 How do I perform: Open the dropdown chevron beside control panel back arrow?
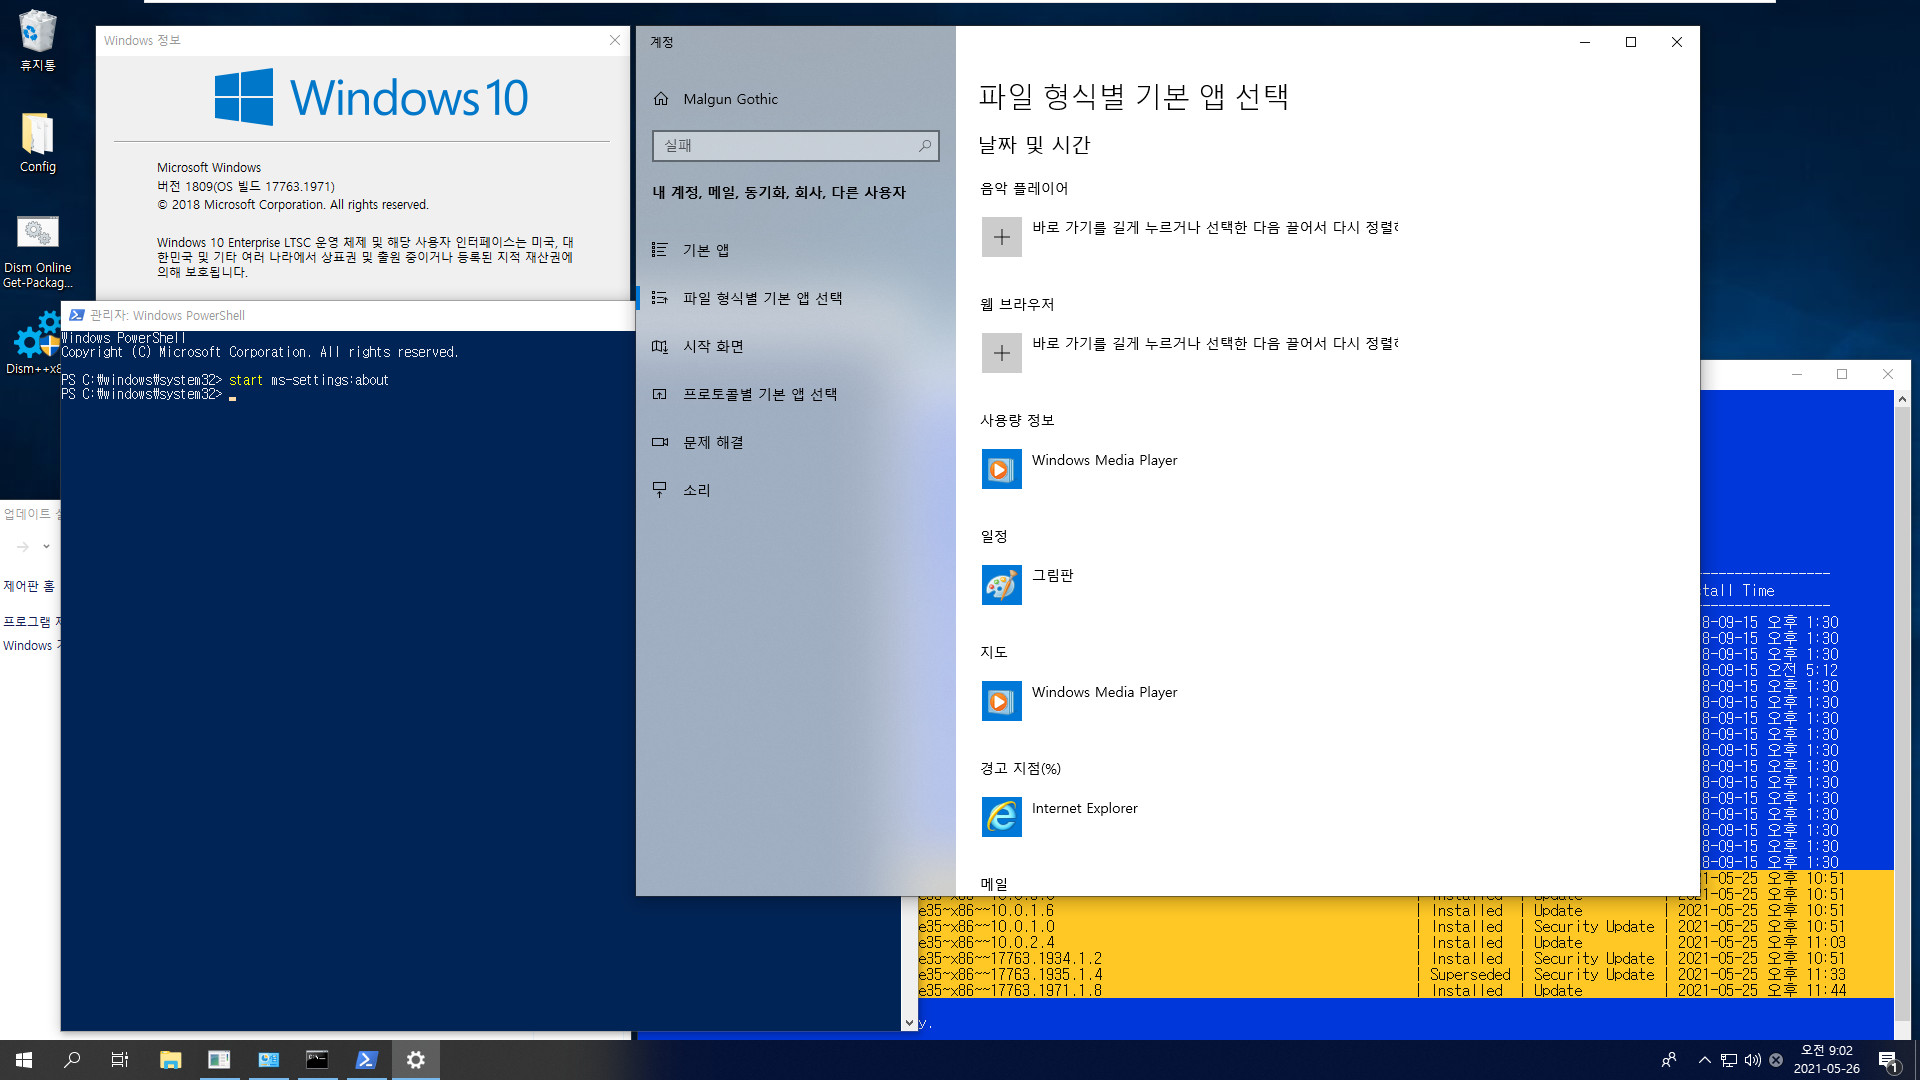tap(46, 547)
